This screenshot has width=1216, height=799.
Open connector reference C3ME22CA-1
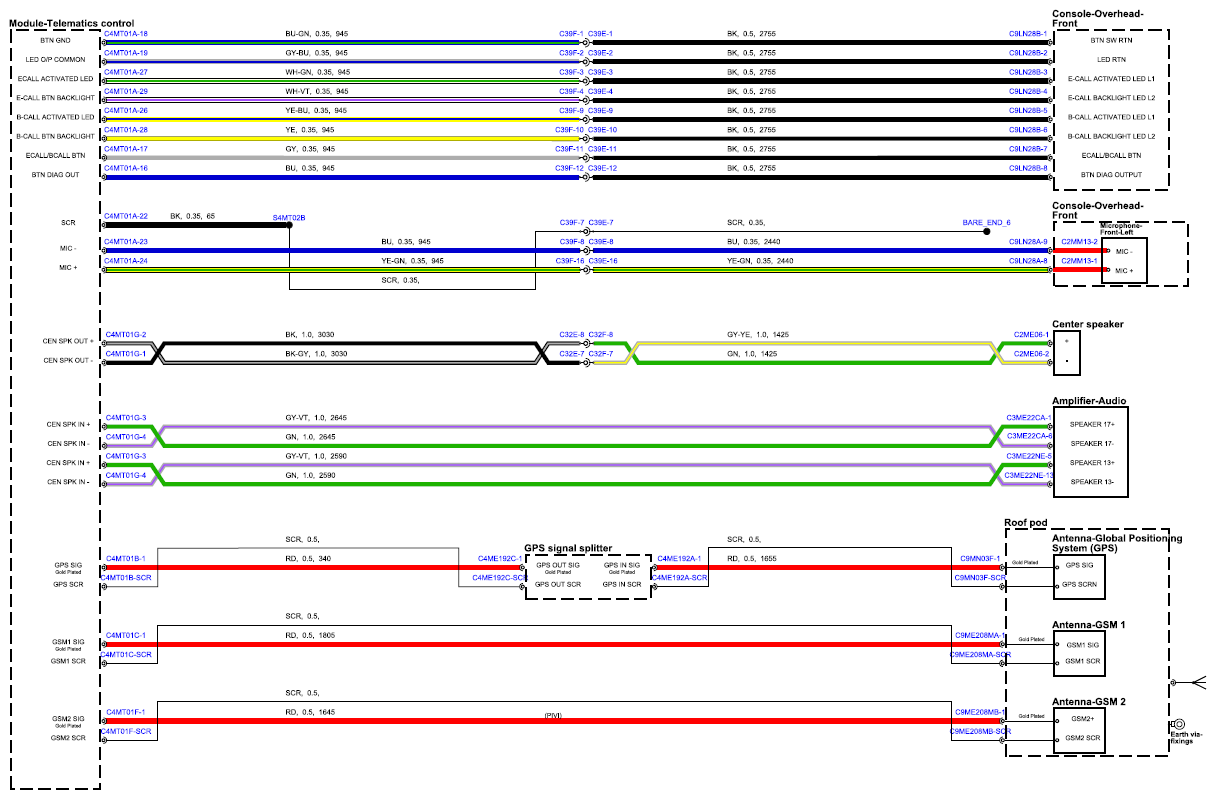1029,417
